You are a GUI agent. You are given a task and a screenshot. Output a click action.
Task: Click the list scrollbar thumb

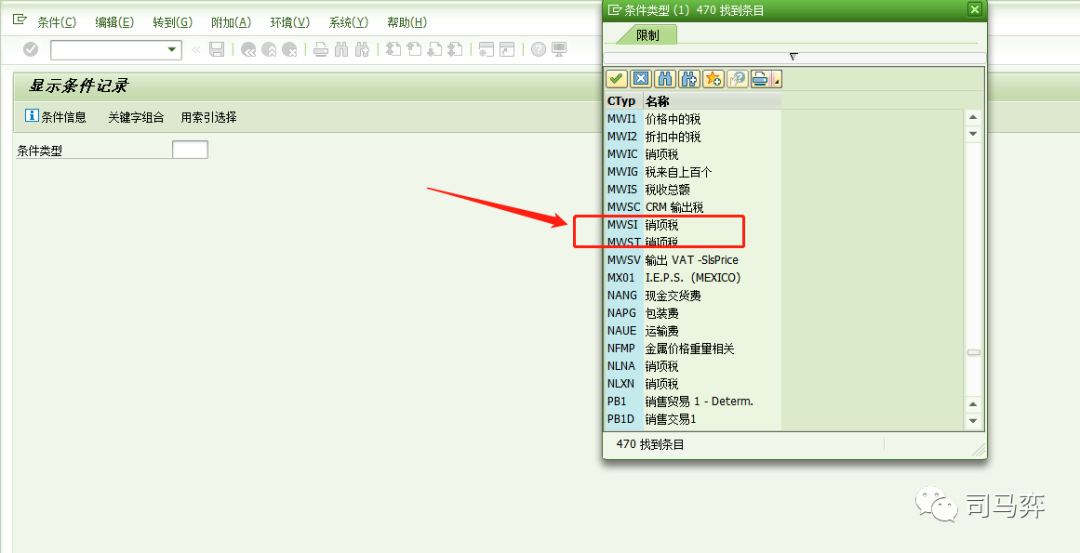[973, 352]
